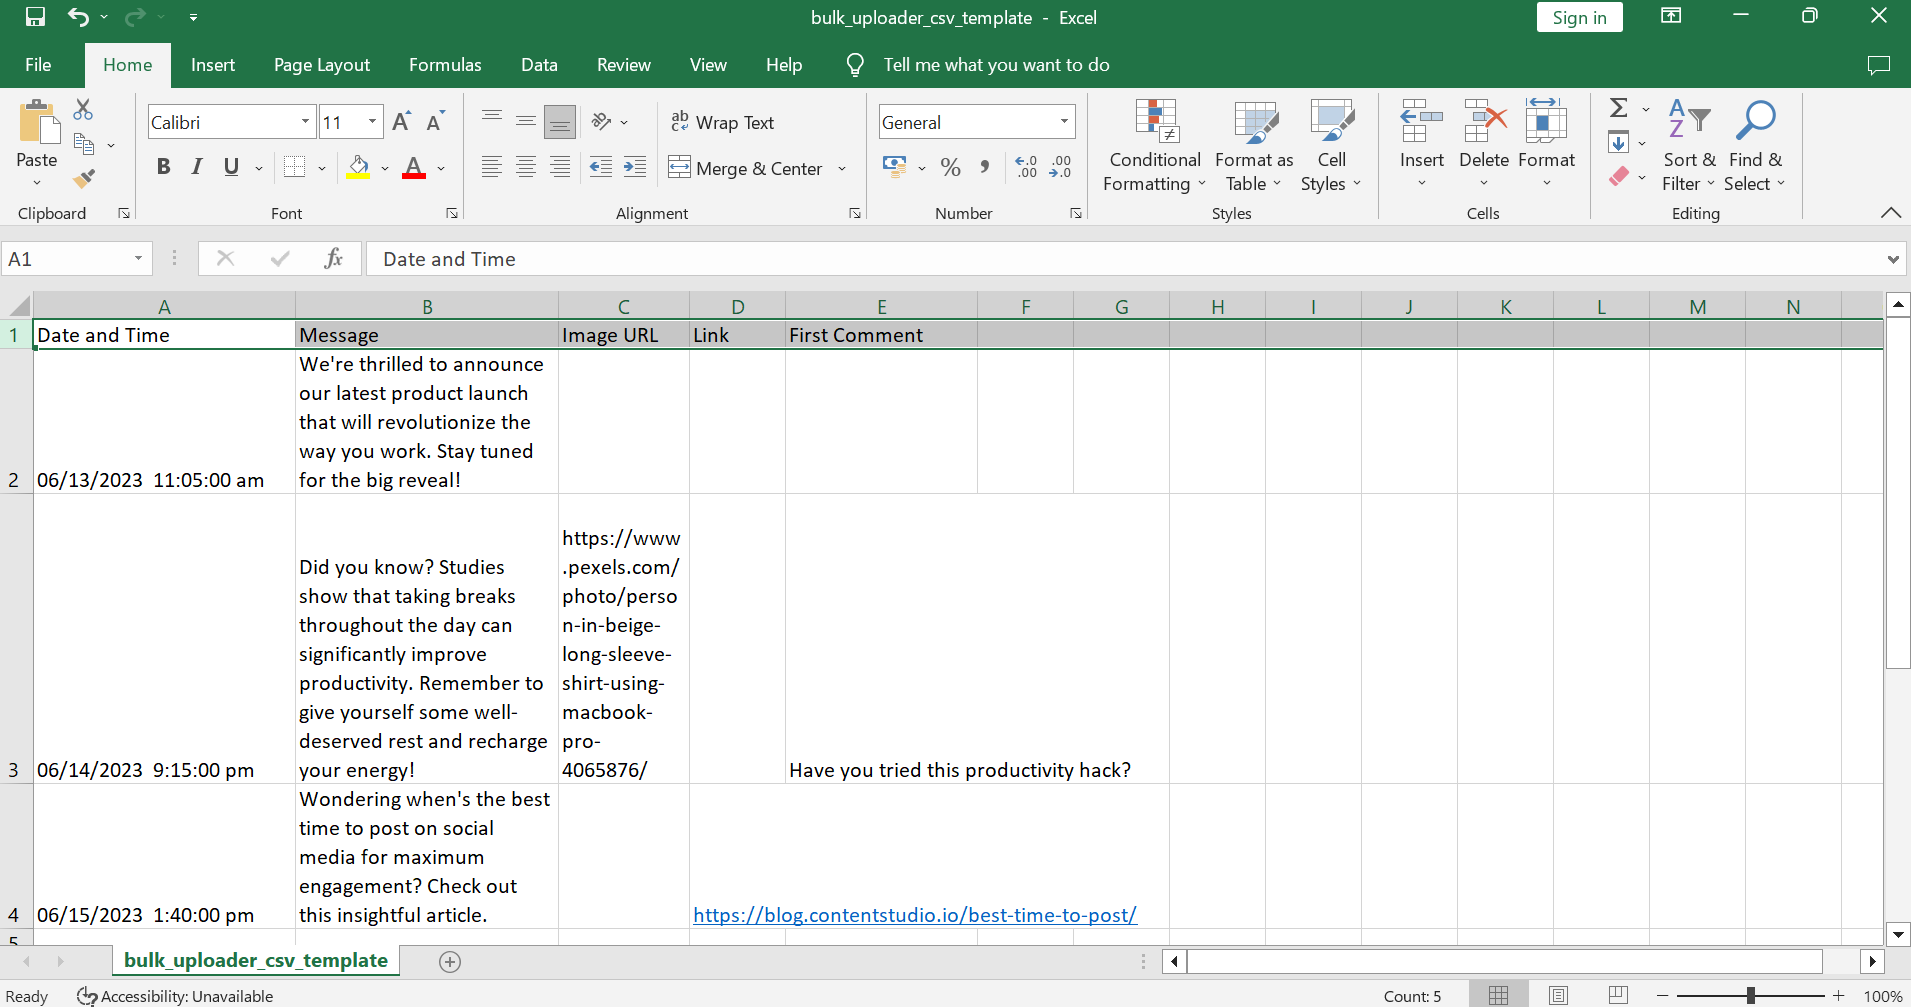Open Cell Styles dropdown
The width and height of the screenshot is (1911, 1007).
(x=1331, y=146)
